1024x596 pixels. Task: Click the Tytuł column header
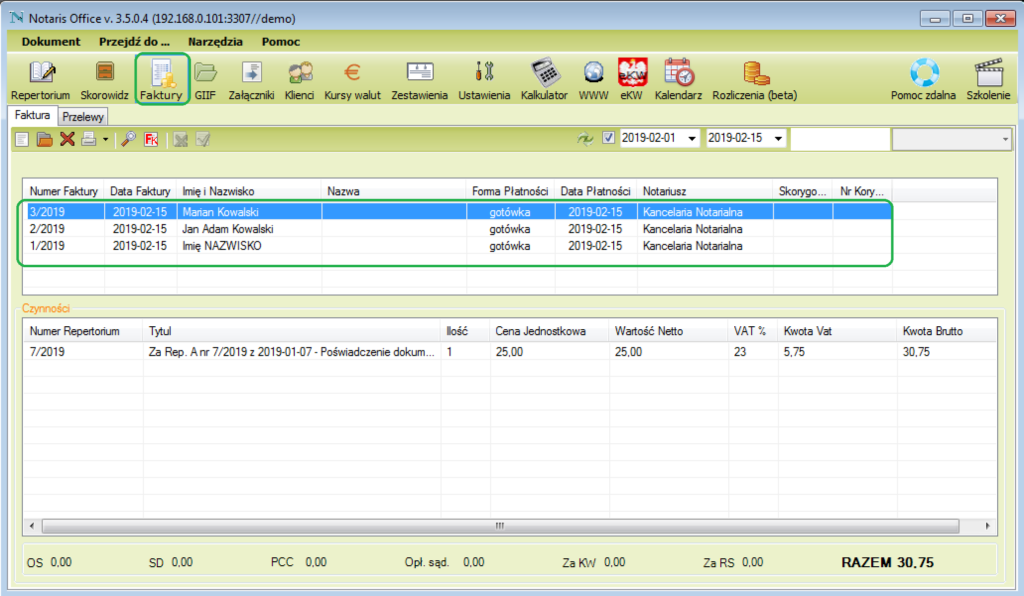291,331
